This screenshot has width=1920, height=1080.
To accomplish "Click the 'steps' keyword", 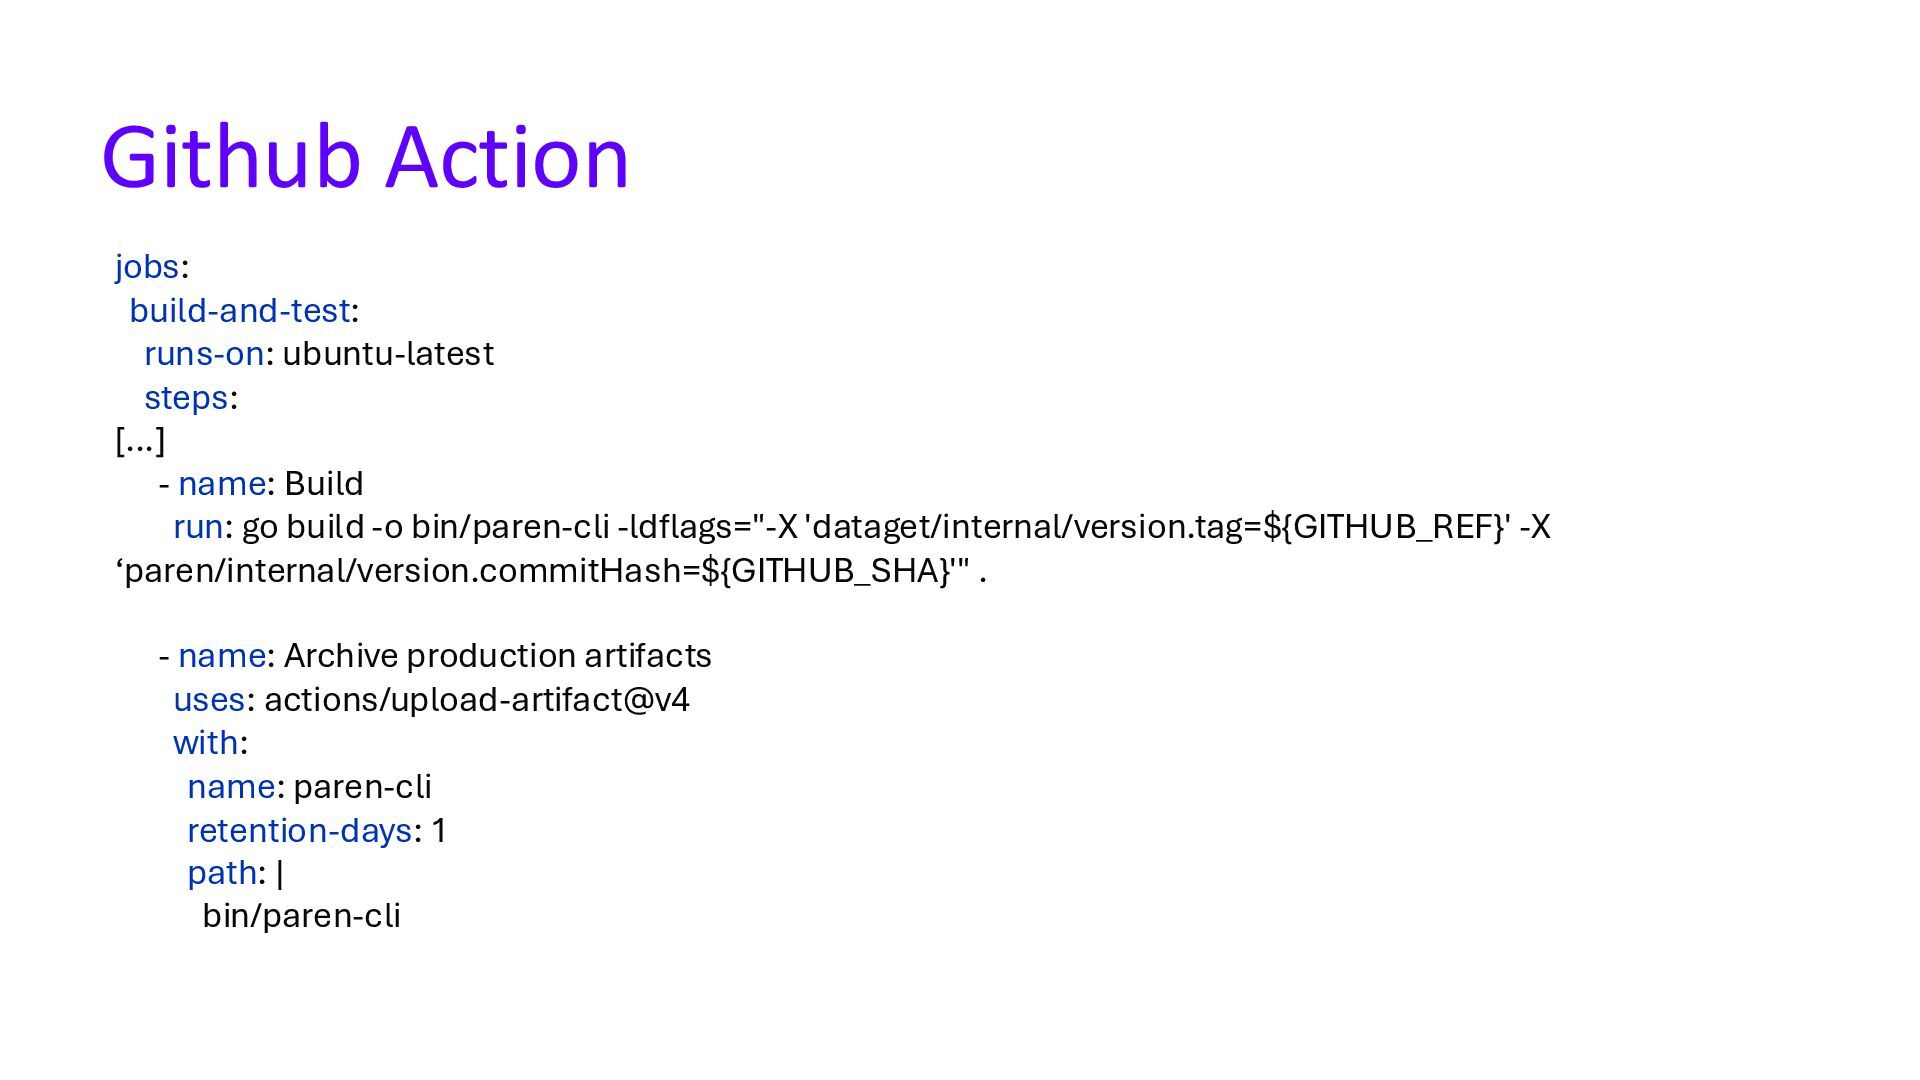I will pyautogui.click(x=186, y=398).
